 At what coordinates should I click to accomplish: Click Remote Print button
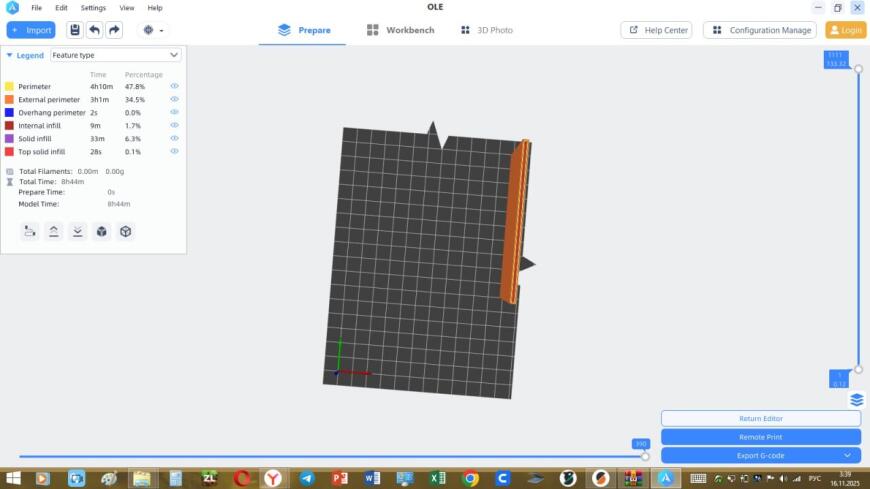tap(761, 437)
